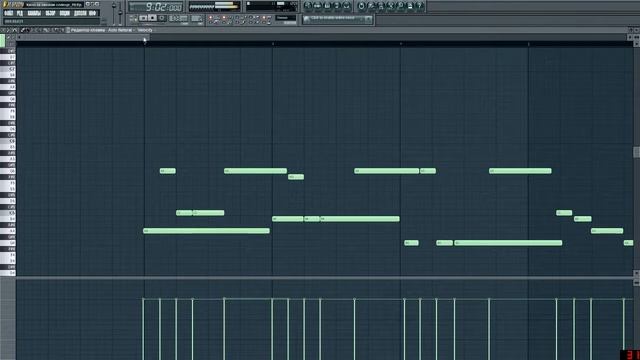Viewport: 640px width, 360px height.
Task: Select the longest G4 note
Action: pyautogui.click(x=508, y=243)
